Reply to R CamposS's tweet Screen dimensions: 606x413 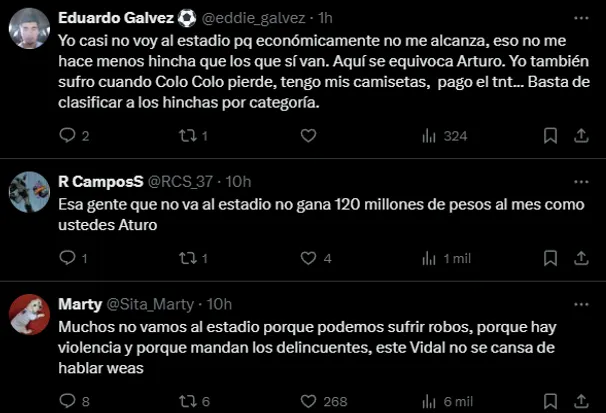[x=68, y=258]
